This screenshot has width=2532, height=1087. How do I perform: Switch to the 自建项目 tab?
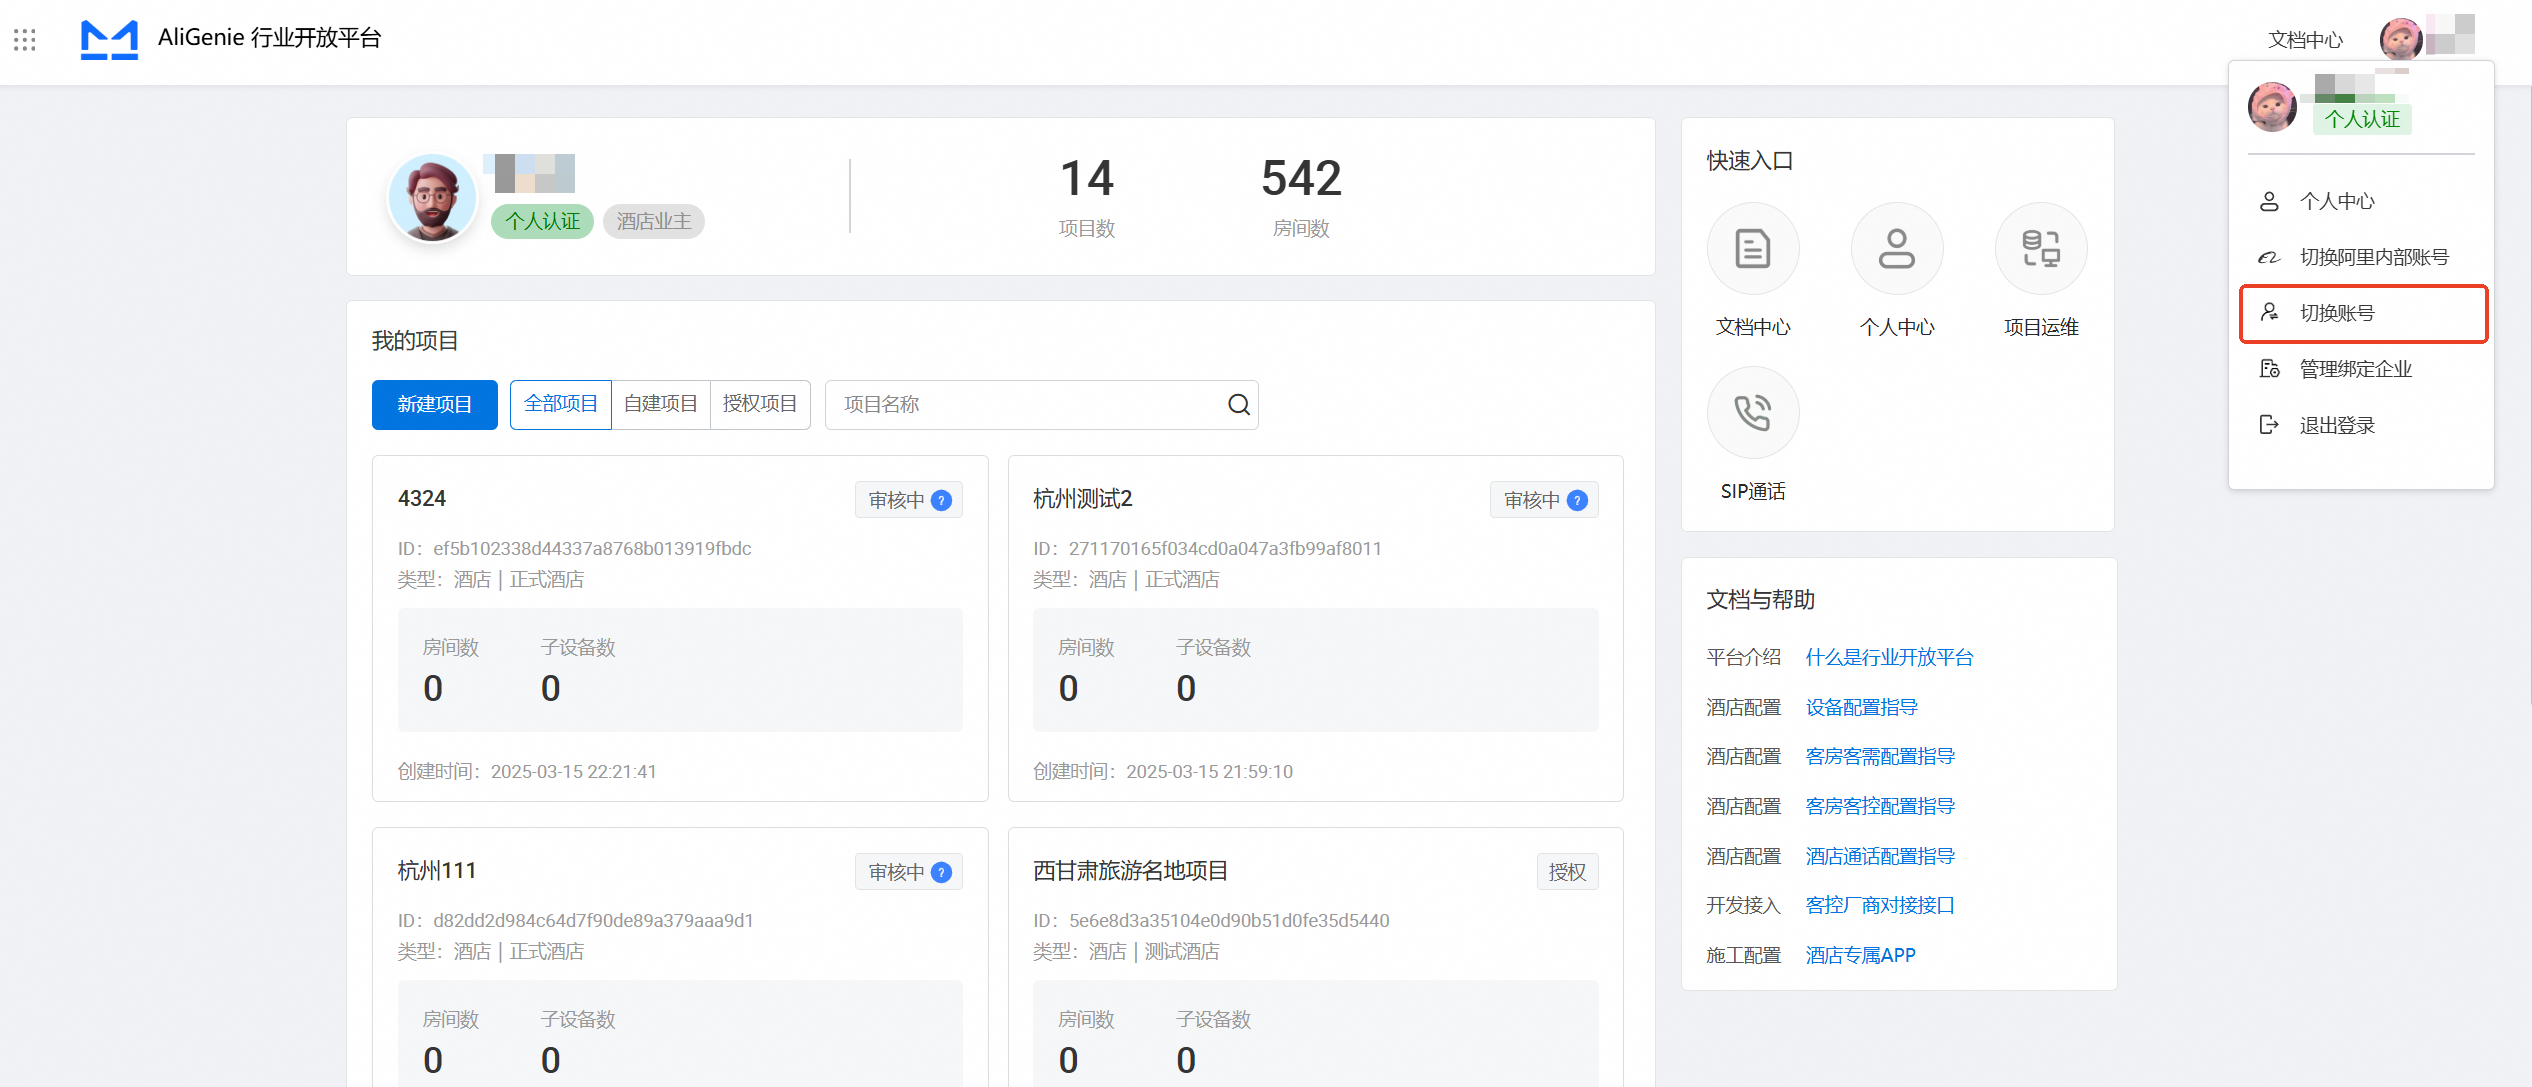point(660,404)
